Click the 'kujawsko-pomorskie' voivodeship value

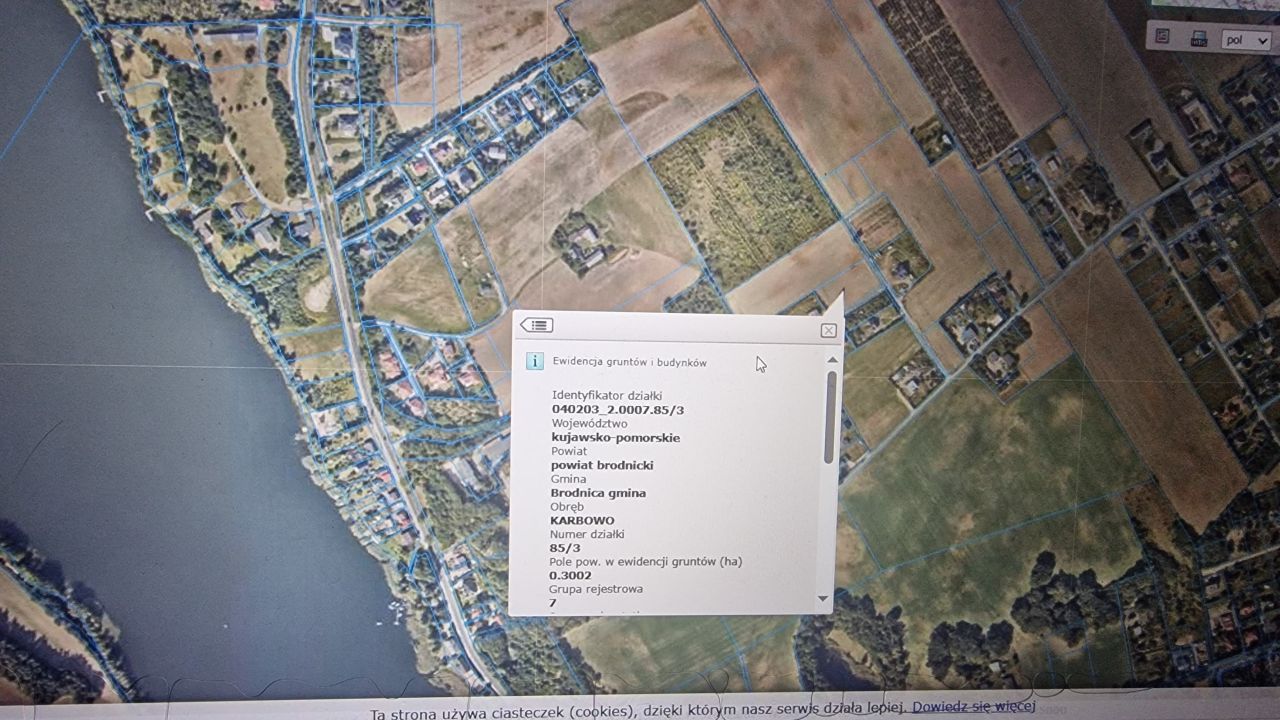[x=615, y=438]
